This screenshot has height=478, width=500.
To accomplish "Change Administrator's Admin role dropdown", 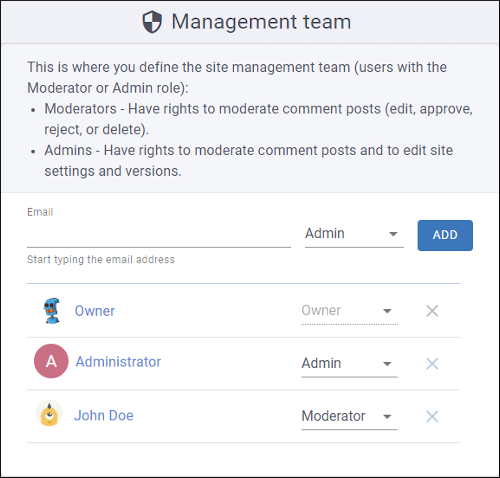I will 349,363.
